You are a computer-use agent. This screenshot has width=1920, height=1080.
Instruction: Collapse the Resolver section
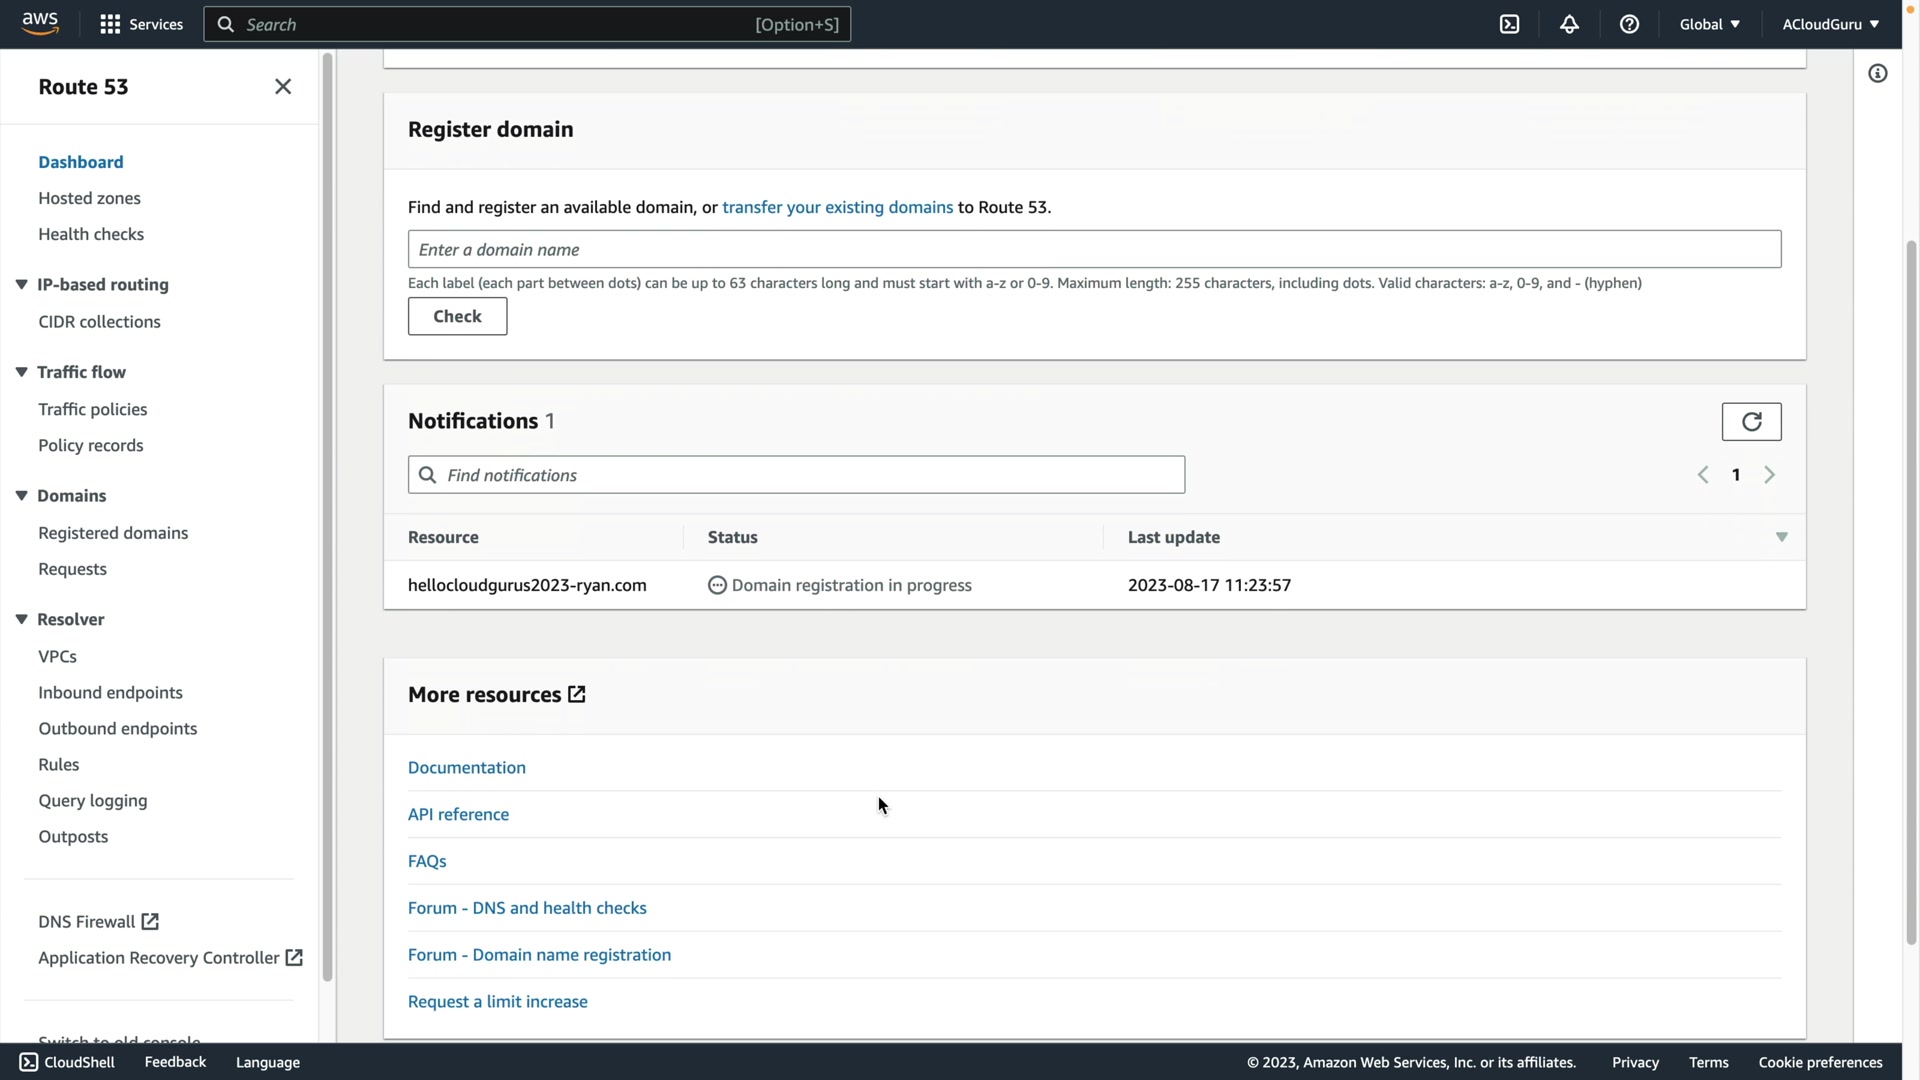coord(21,619)
